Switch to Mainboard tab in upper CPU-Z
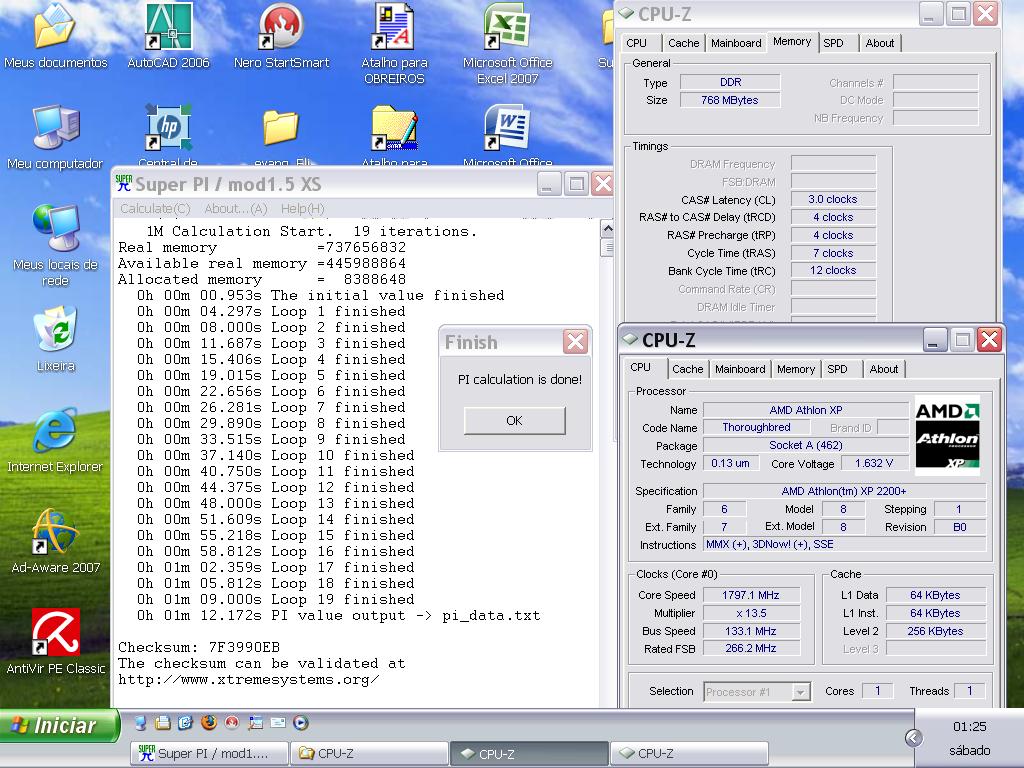This screenshot has width=1024, height=768. (736, 43)
